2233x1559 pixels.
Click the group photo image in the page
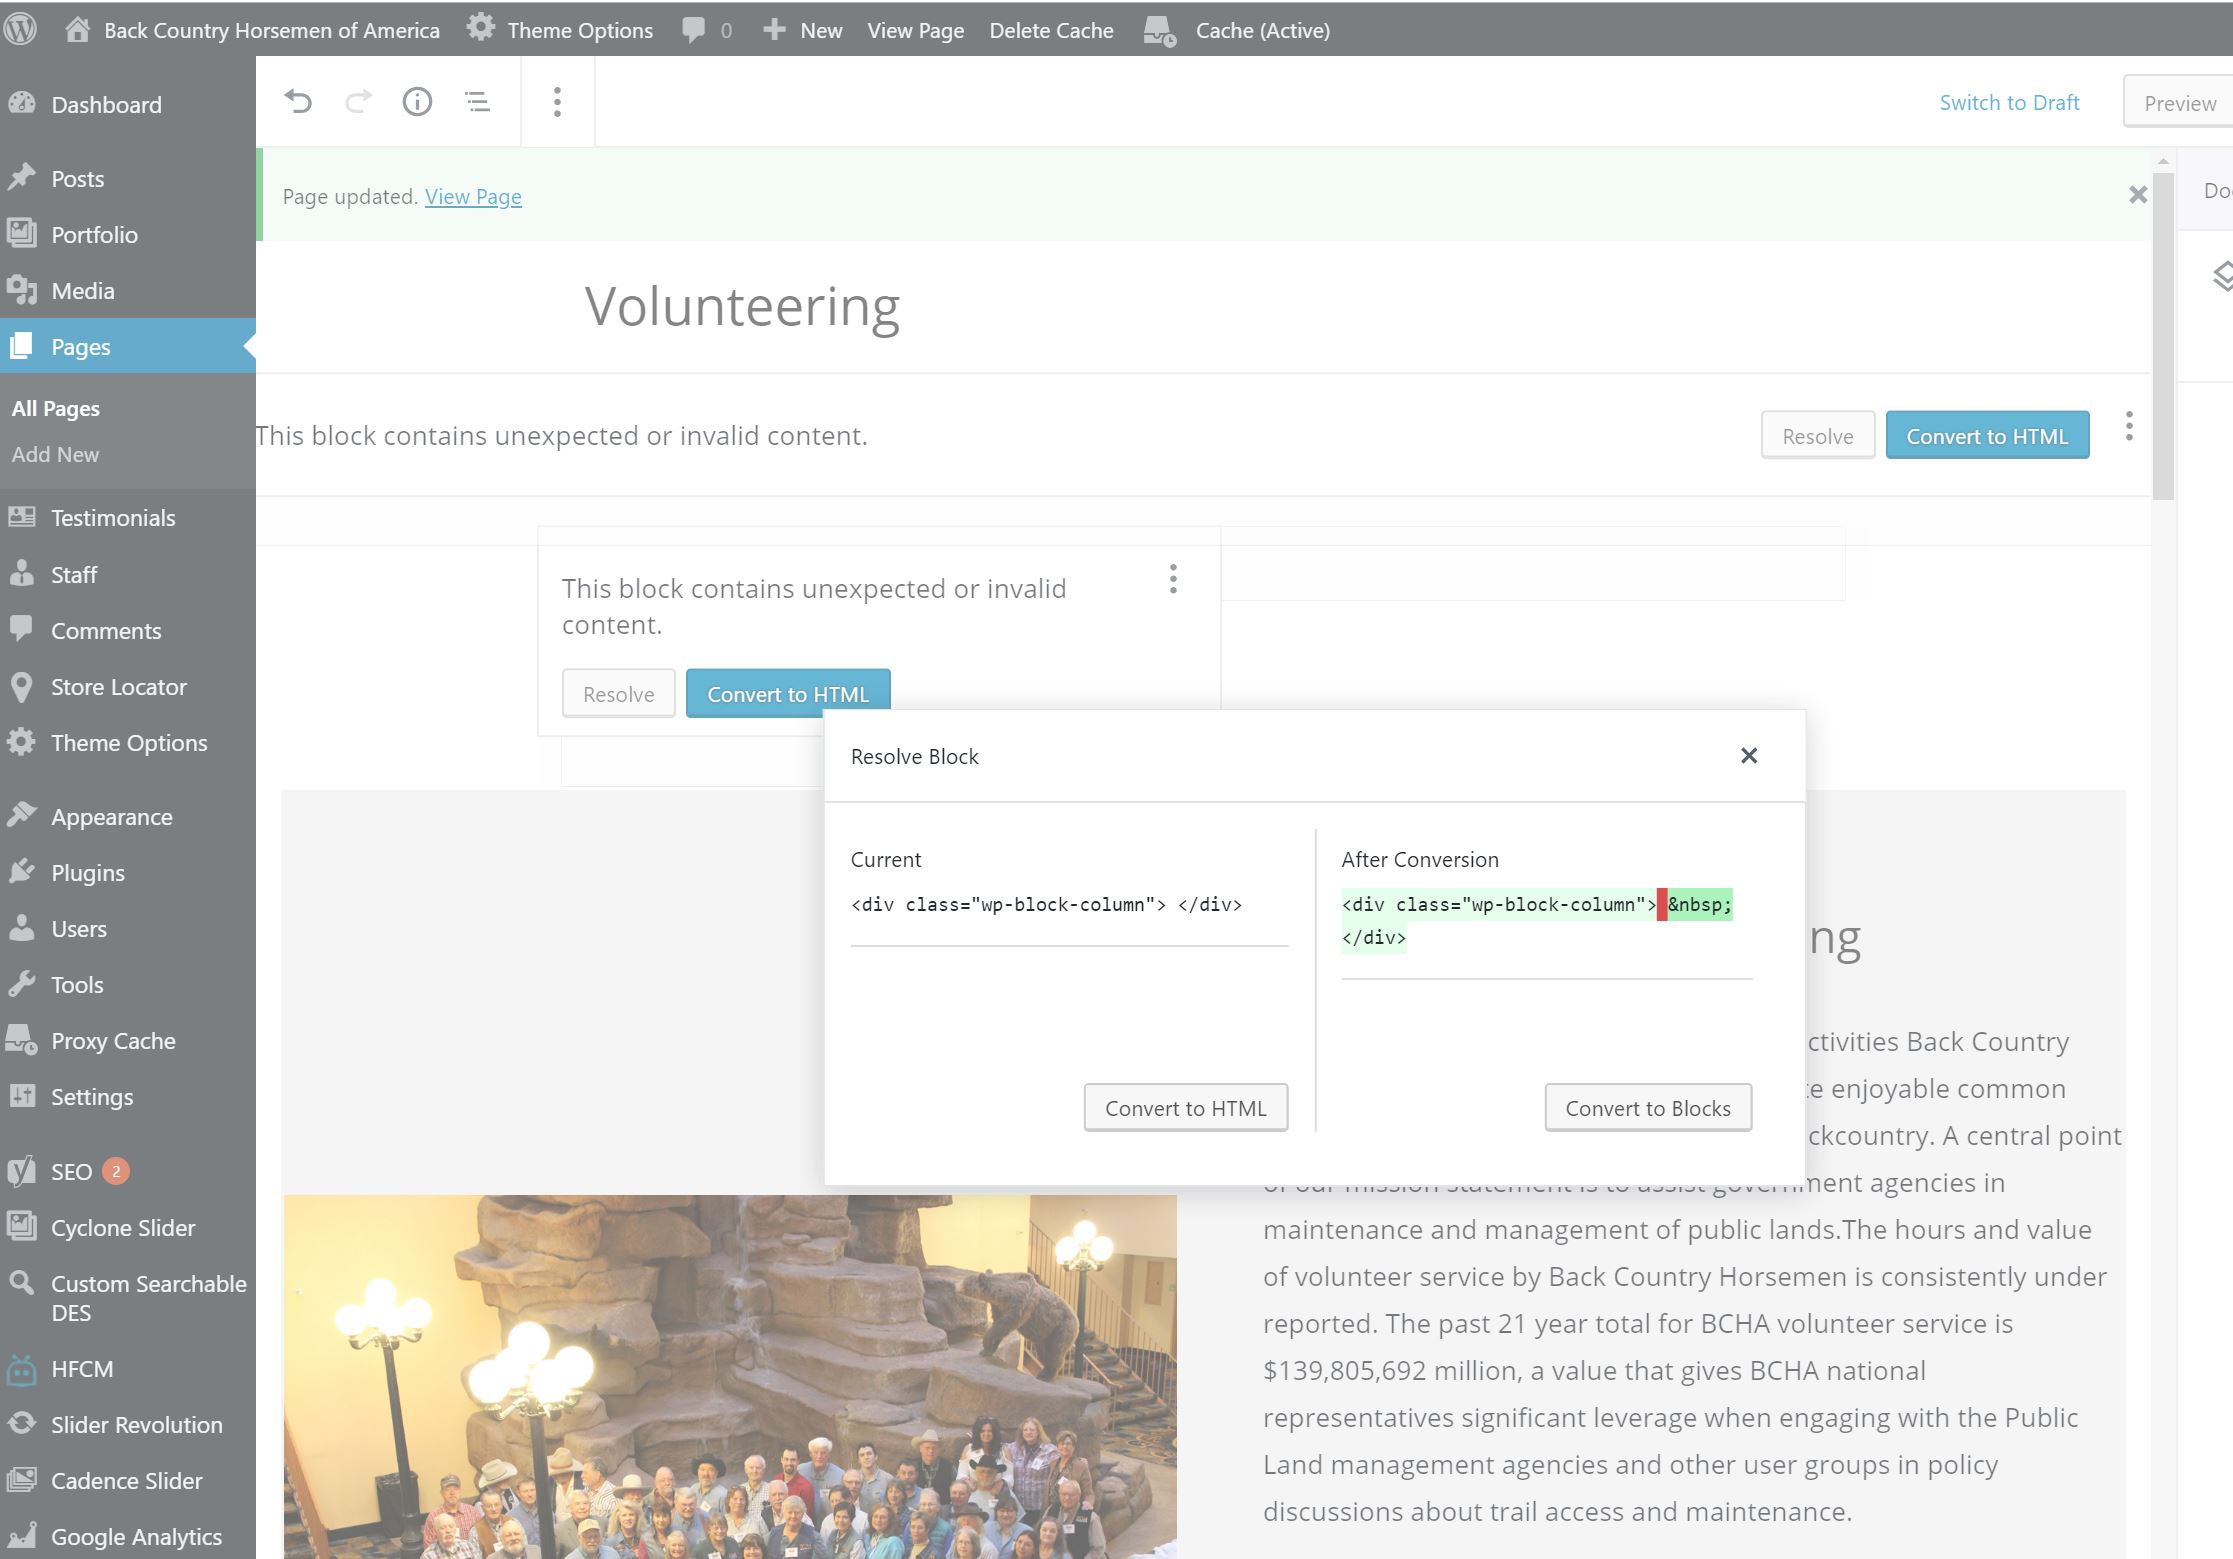click(730, 1377)
